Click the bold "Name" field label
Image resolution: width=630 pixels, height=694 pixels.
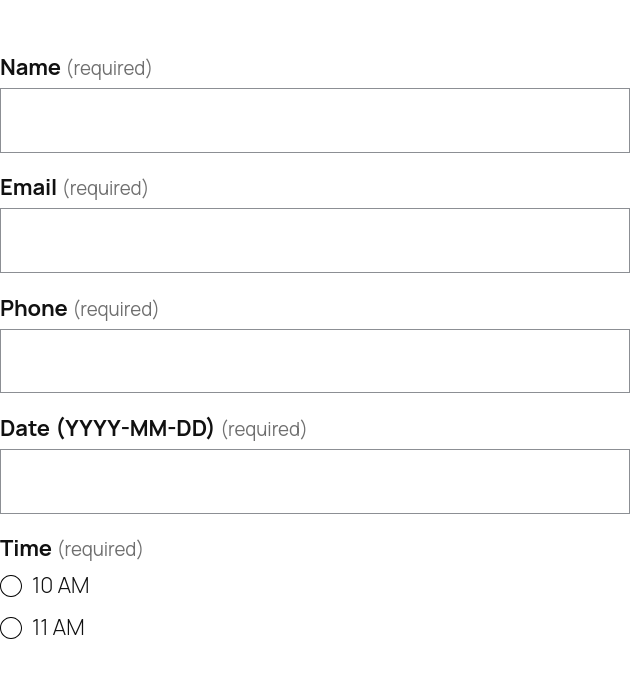pyautogui.click(x=30, y=68)
